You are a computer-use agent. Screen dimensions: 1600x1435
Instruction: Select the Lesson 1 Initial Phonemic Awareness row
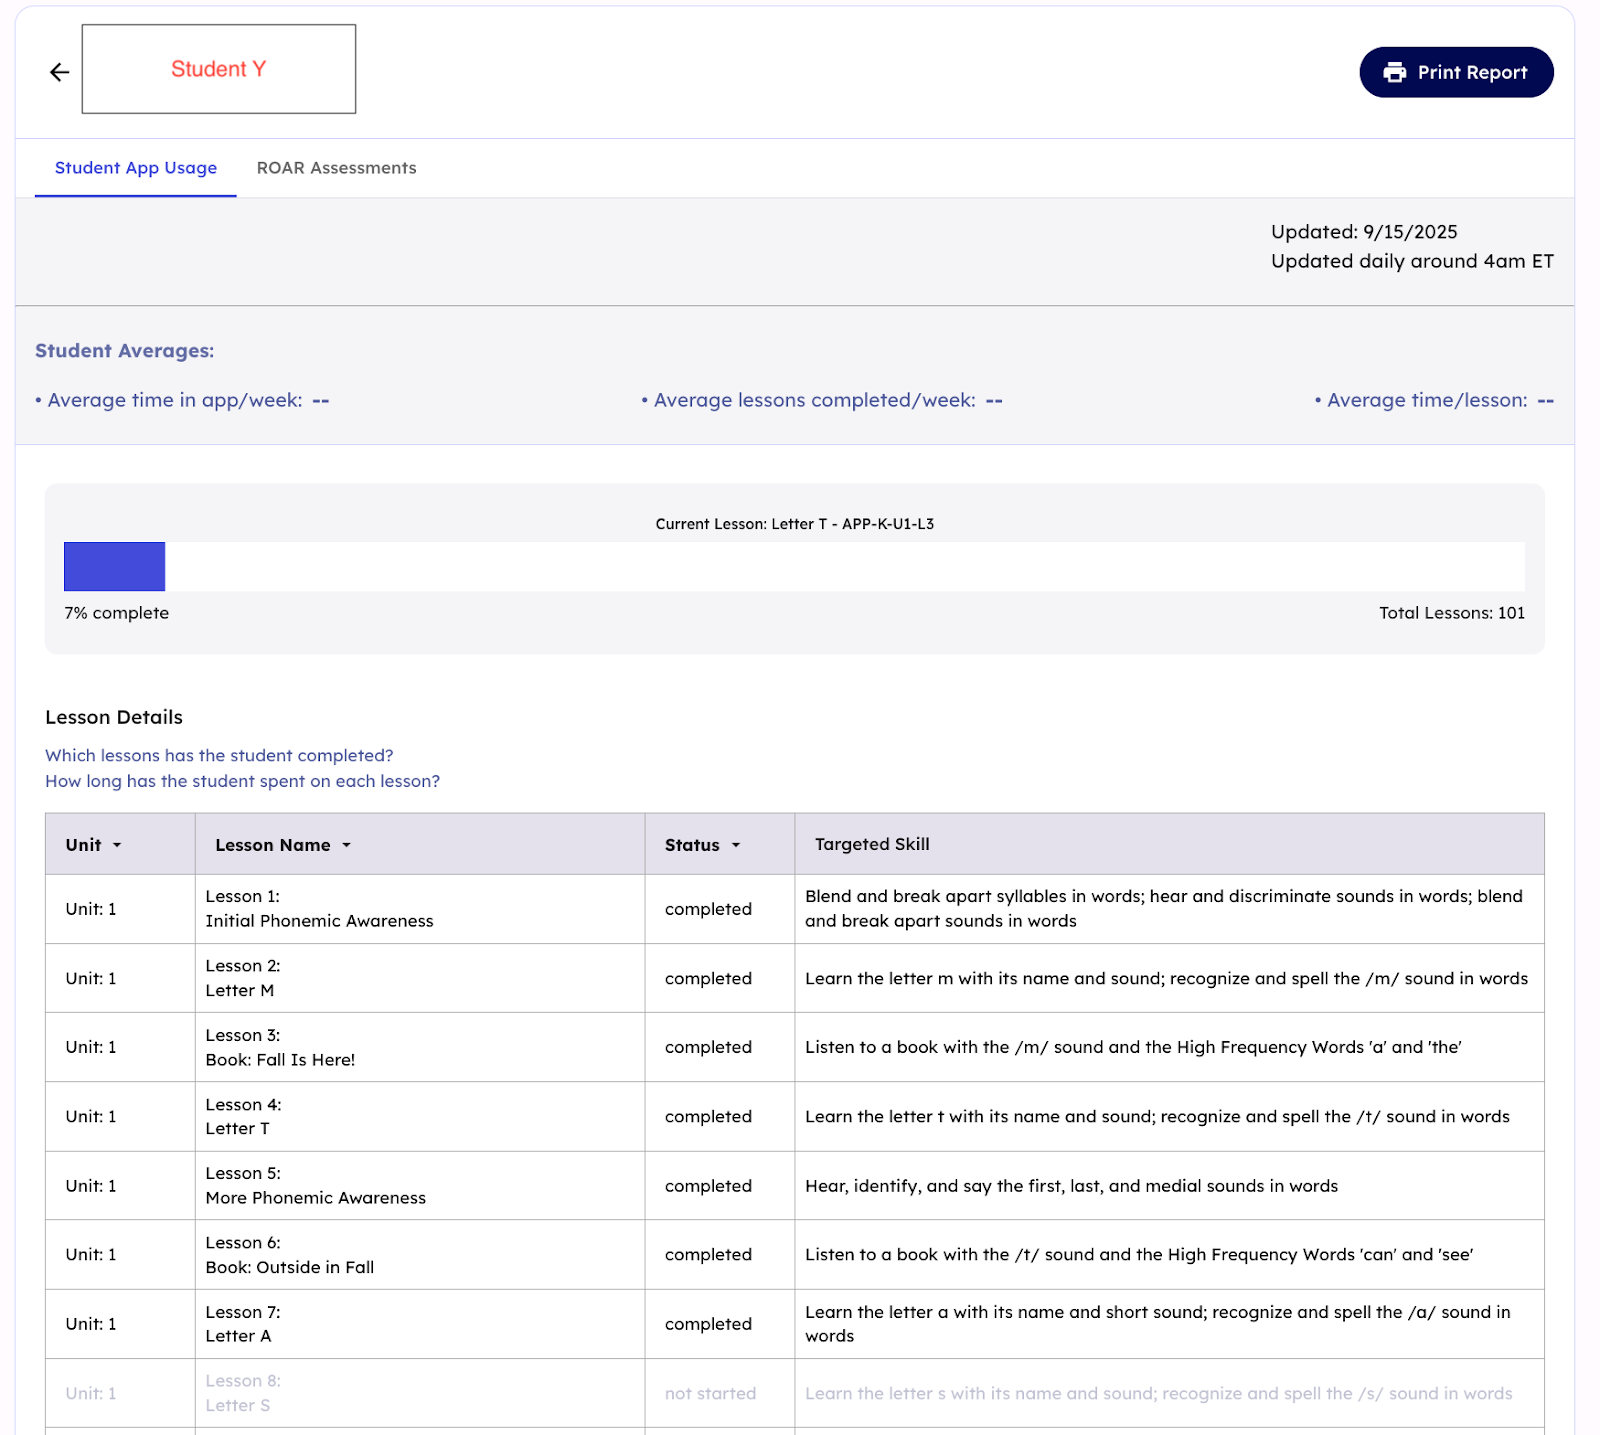coord(319,909)
